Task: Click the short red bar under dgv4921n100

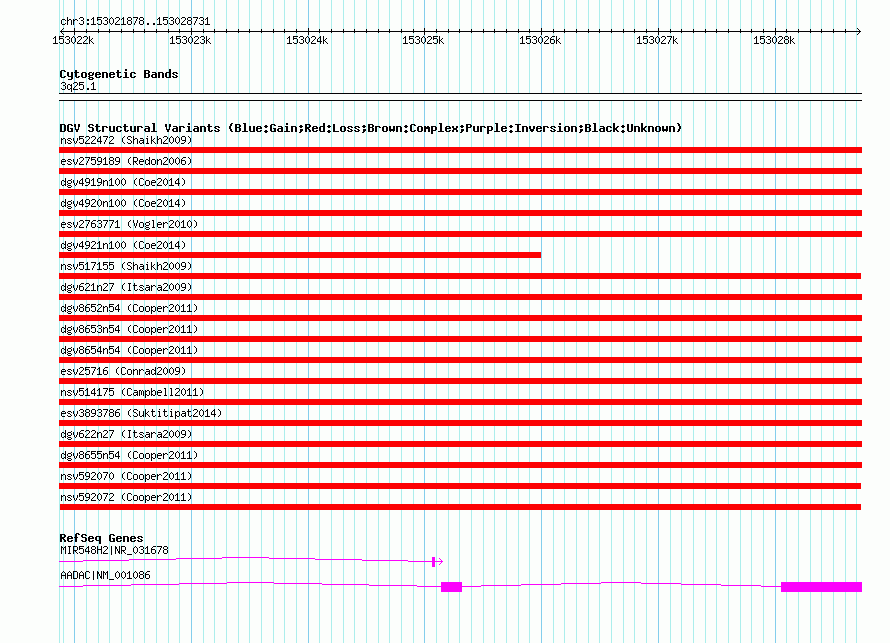Action: click(x=300, y=255)
